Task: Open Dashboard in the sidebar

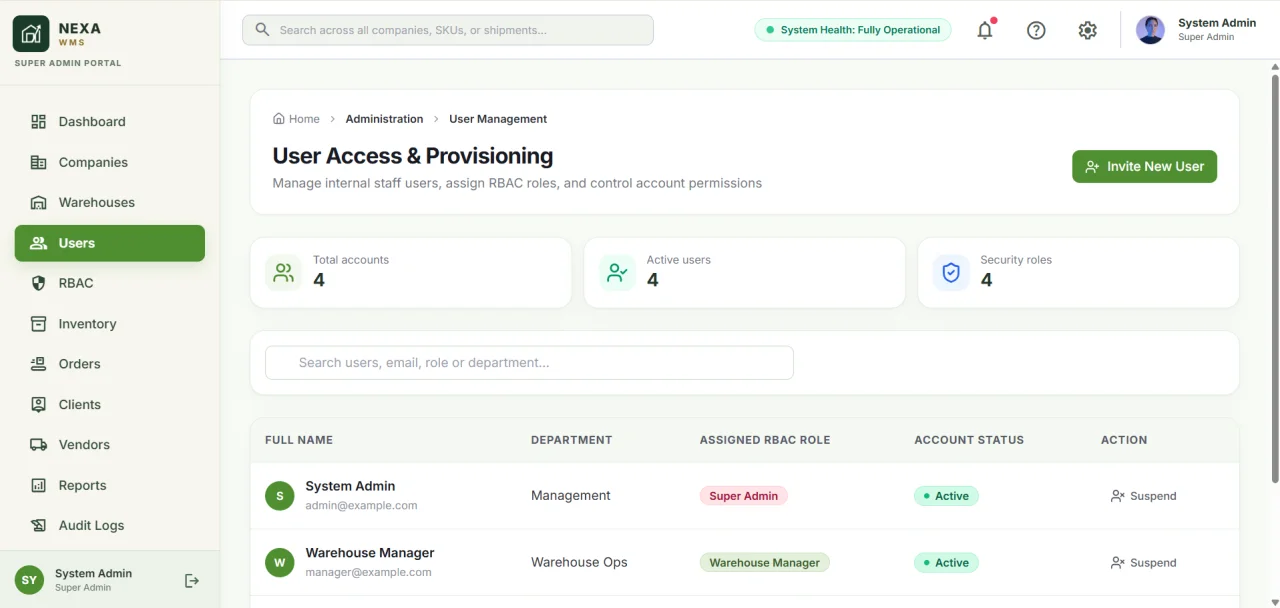Action: click(x=110, y=122)
